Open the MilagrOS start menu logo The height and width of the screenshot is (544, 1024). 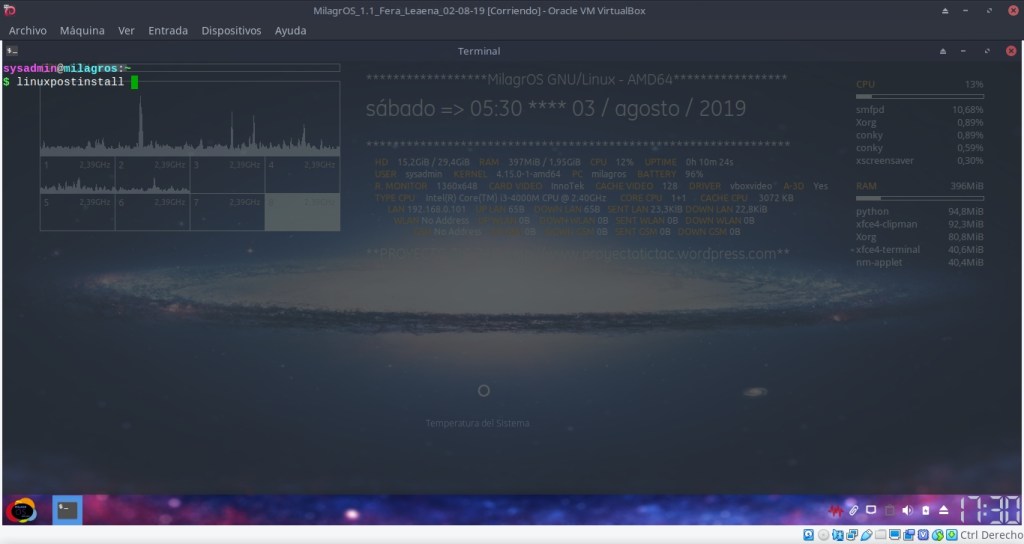[x=21, y=510]
